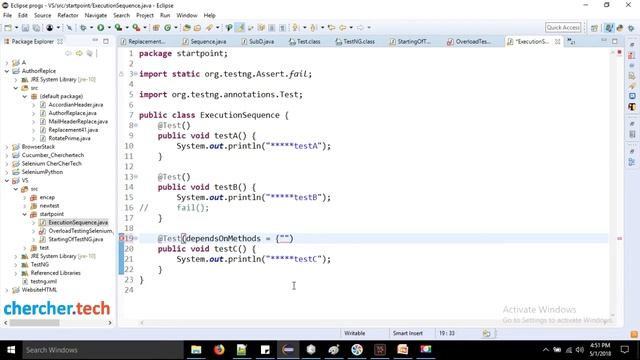Switch to the TestNG.class tab

click(355, 42)
